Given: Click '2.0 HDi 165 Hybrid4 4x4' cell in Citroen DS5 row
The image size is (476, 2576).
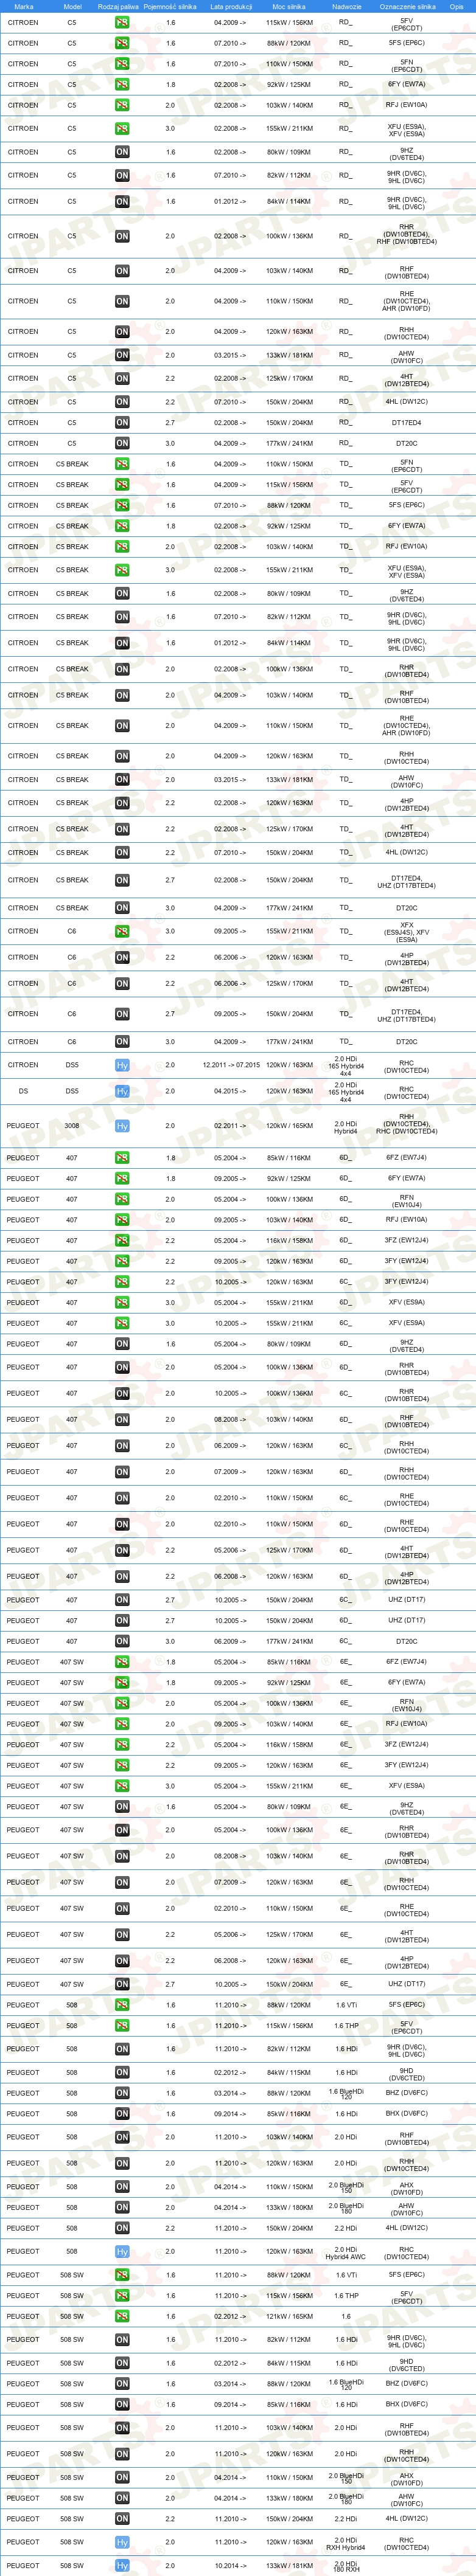Looking at the screenshot, I should pos(346,1066).
